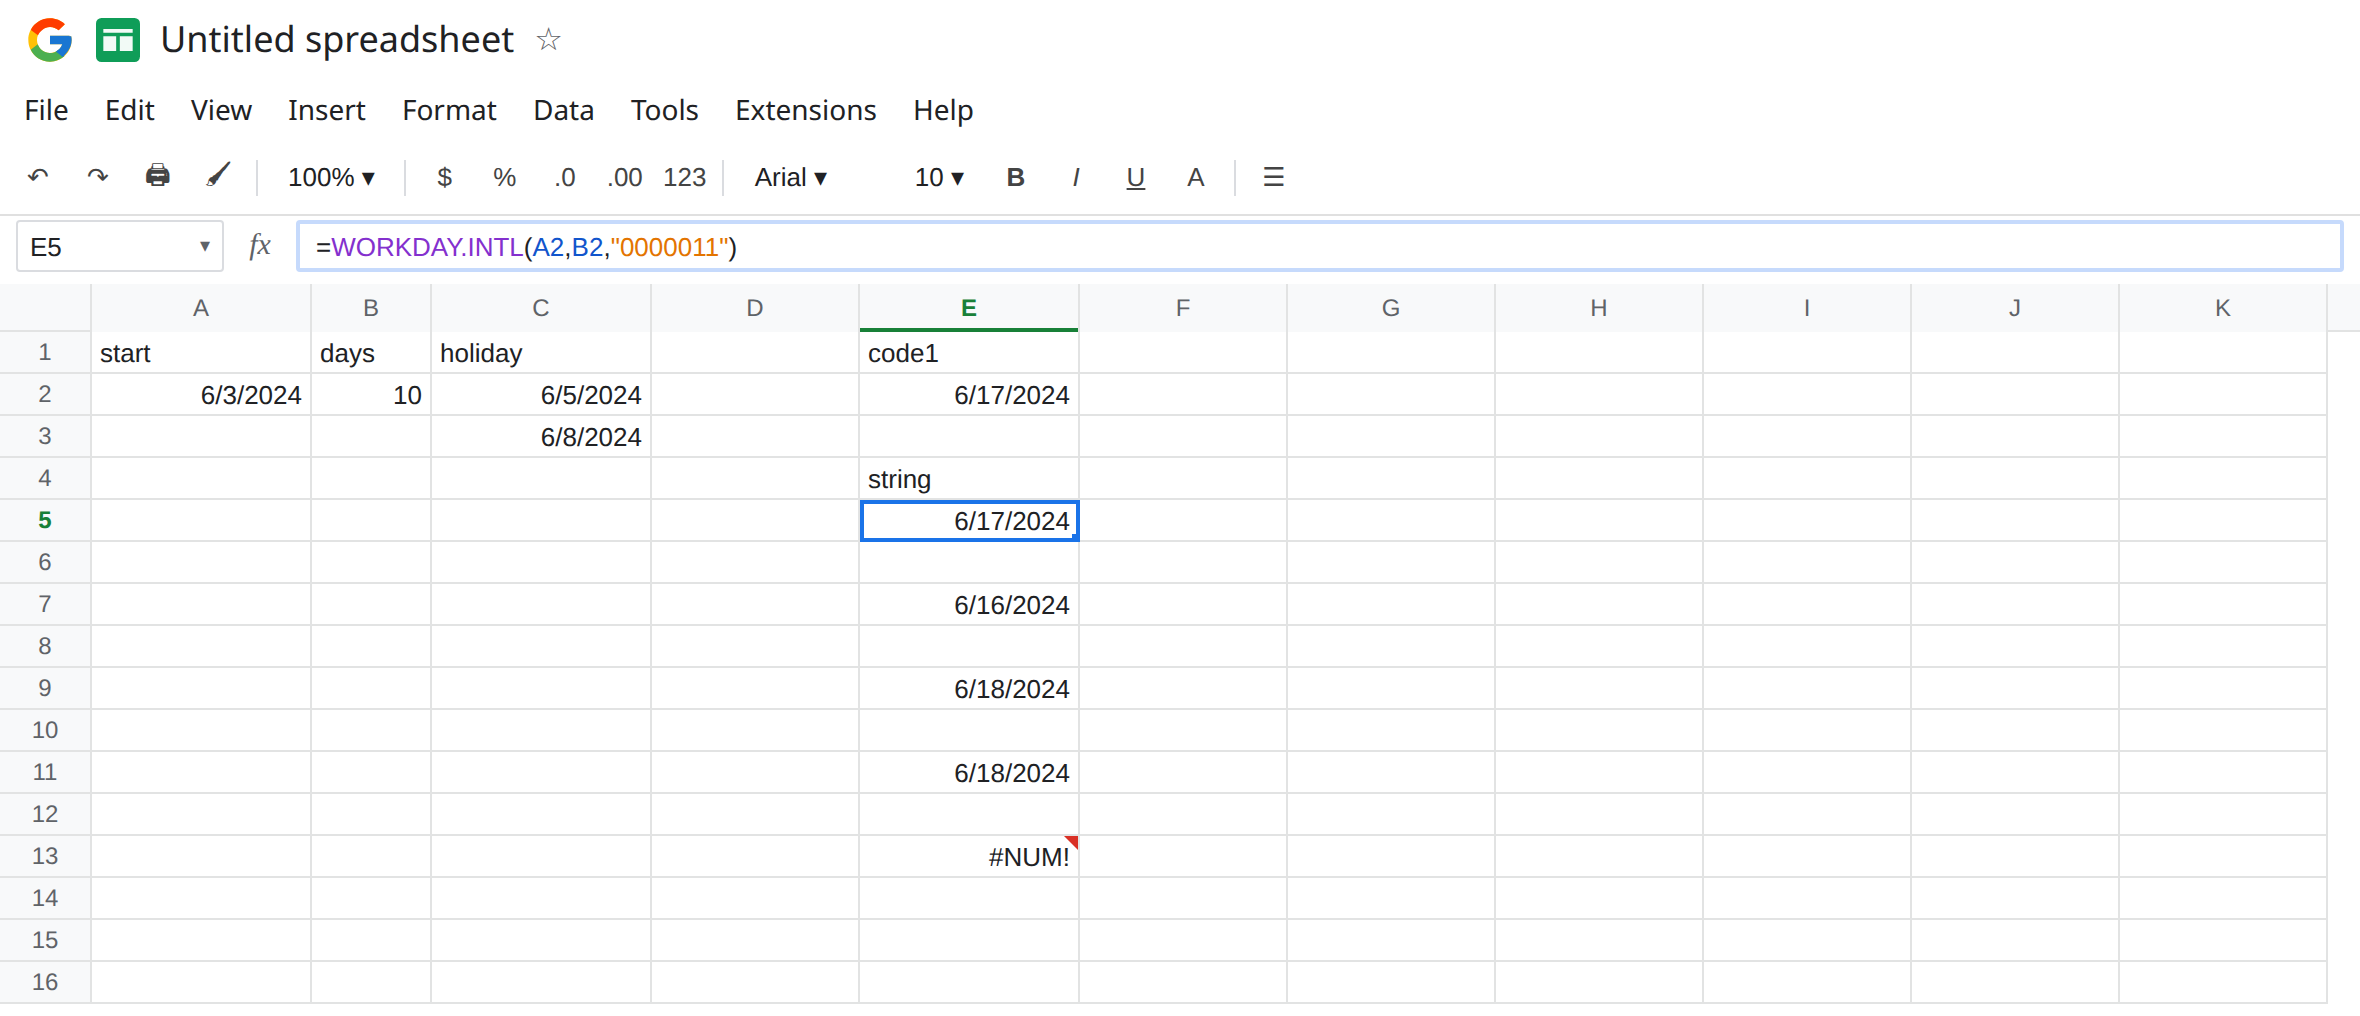Select the #NUM! error cell
Screen dimensions: 2360x1016
969,857
